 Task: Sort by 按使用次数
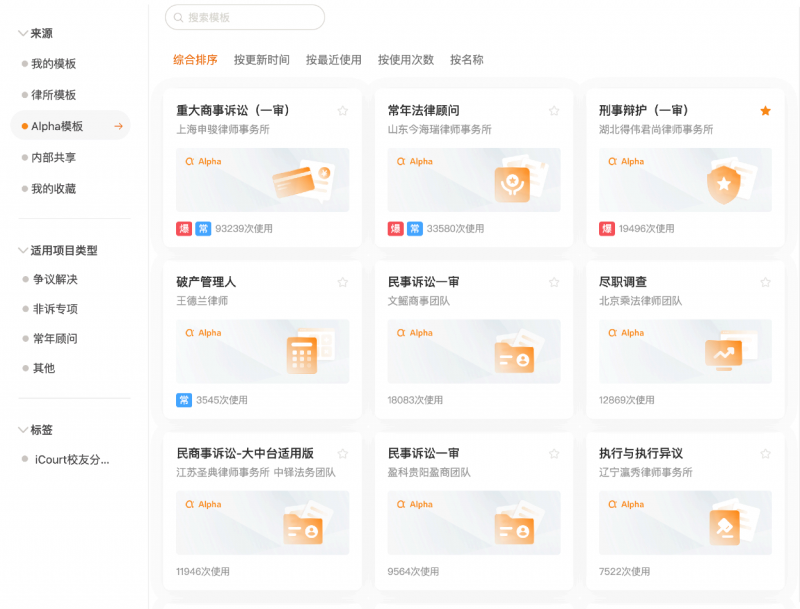(x=406, y=60)
